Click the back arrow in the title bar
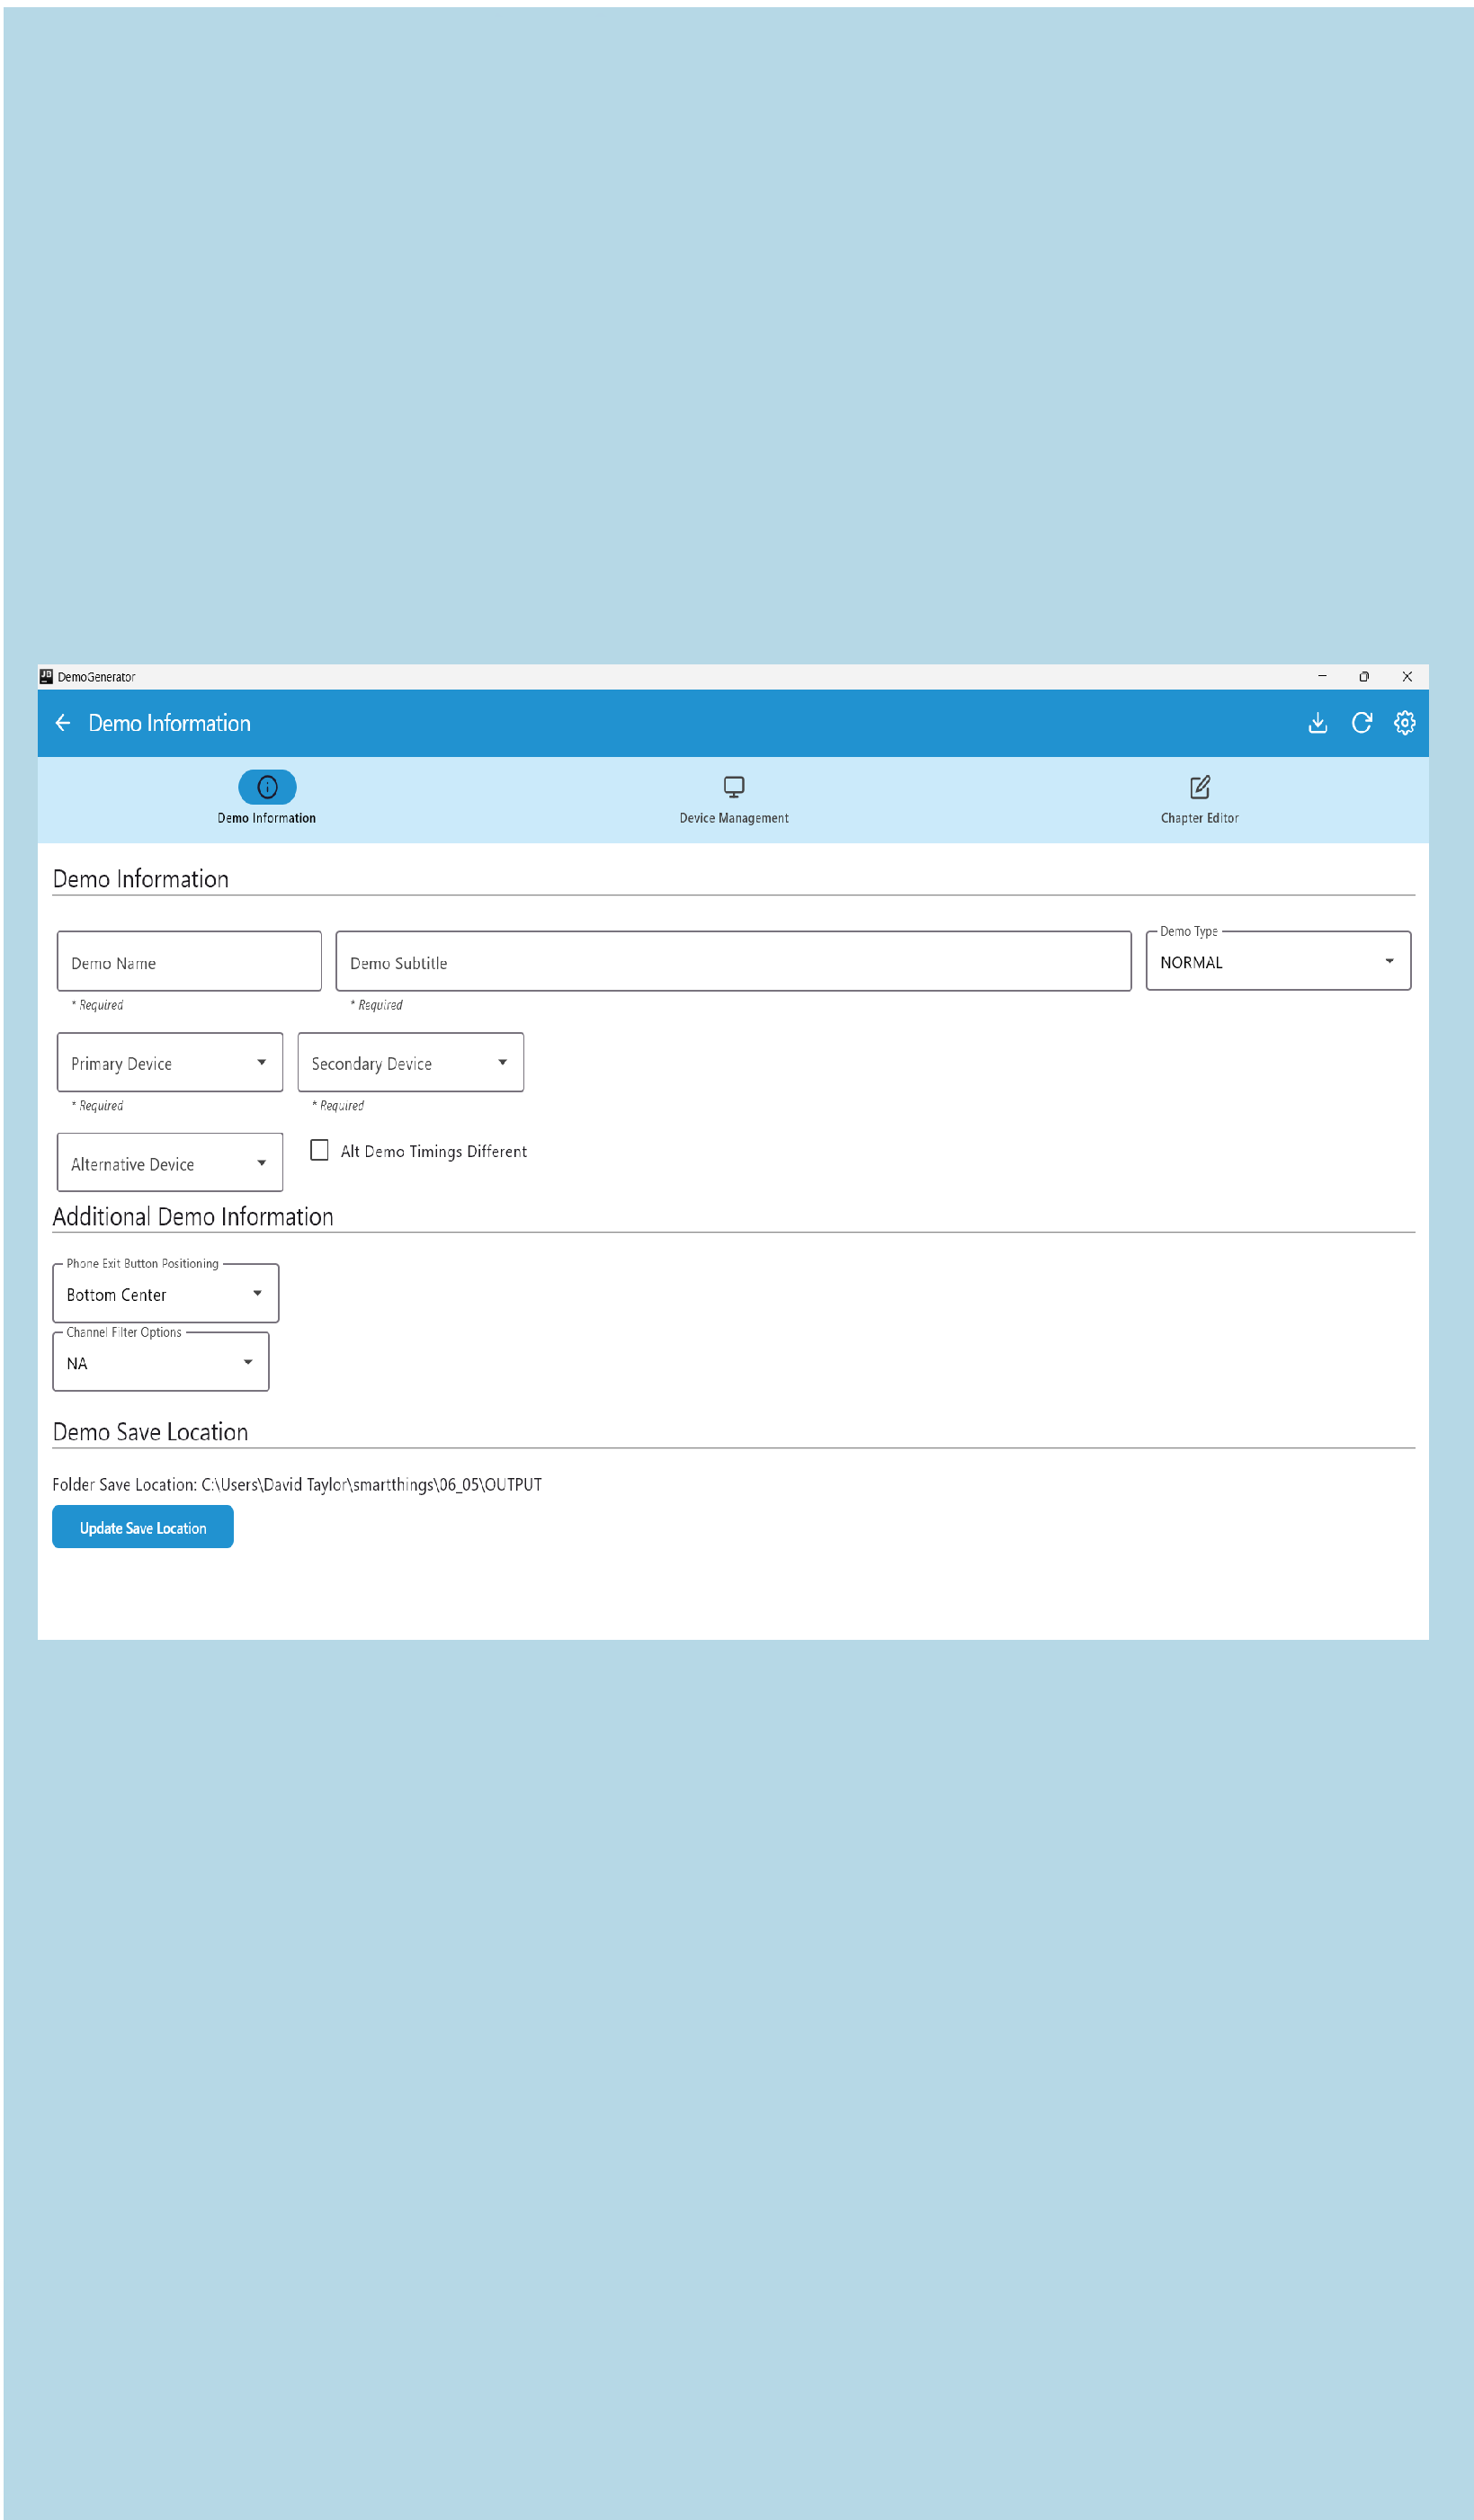This screenshot has height=2520, width=1474. pos(63,722)
